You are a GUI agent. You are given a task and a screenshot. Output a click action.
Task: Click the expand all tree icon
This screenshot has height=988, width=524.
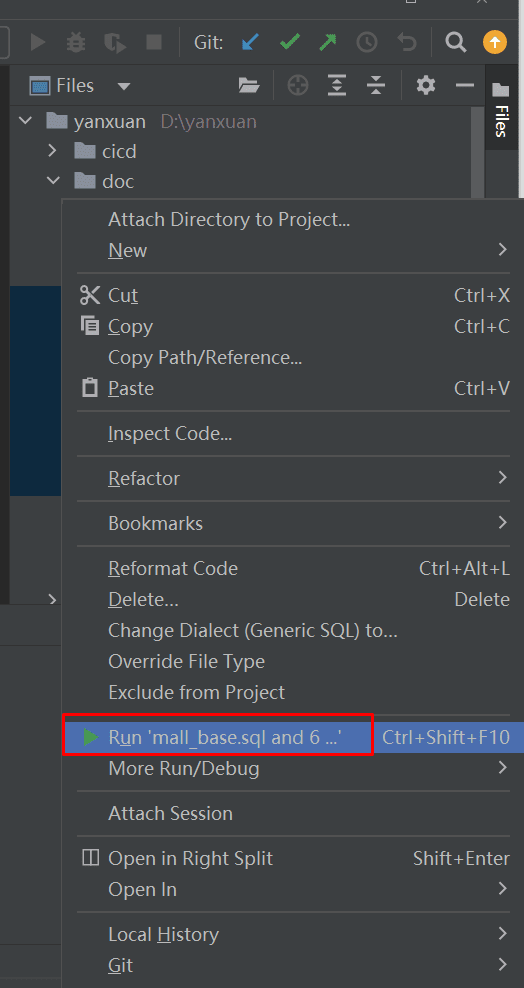(x=338, y=85)
